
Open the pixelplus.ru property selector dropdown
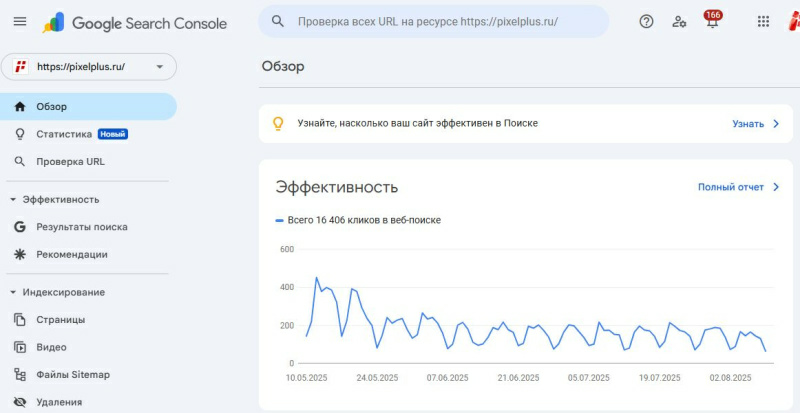[90, 67]
